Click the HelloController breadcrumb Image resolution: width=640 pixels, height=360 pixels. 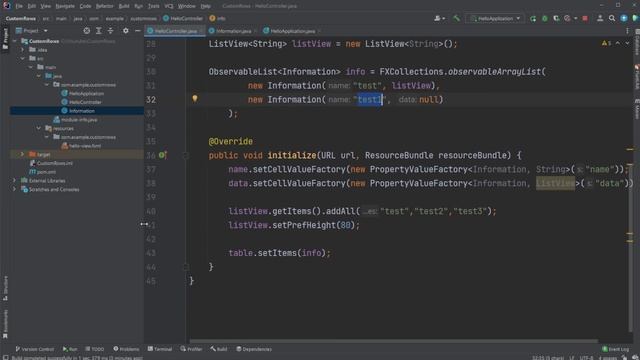[183, 18]
